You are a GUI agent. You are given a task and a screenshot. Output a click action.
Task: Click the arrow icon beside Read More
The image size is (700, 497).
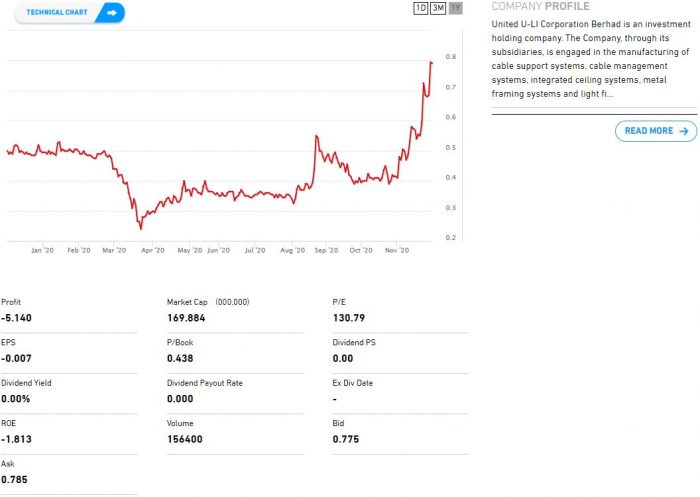coord(684,131)
